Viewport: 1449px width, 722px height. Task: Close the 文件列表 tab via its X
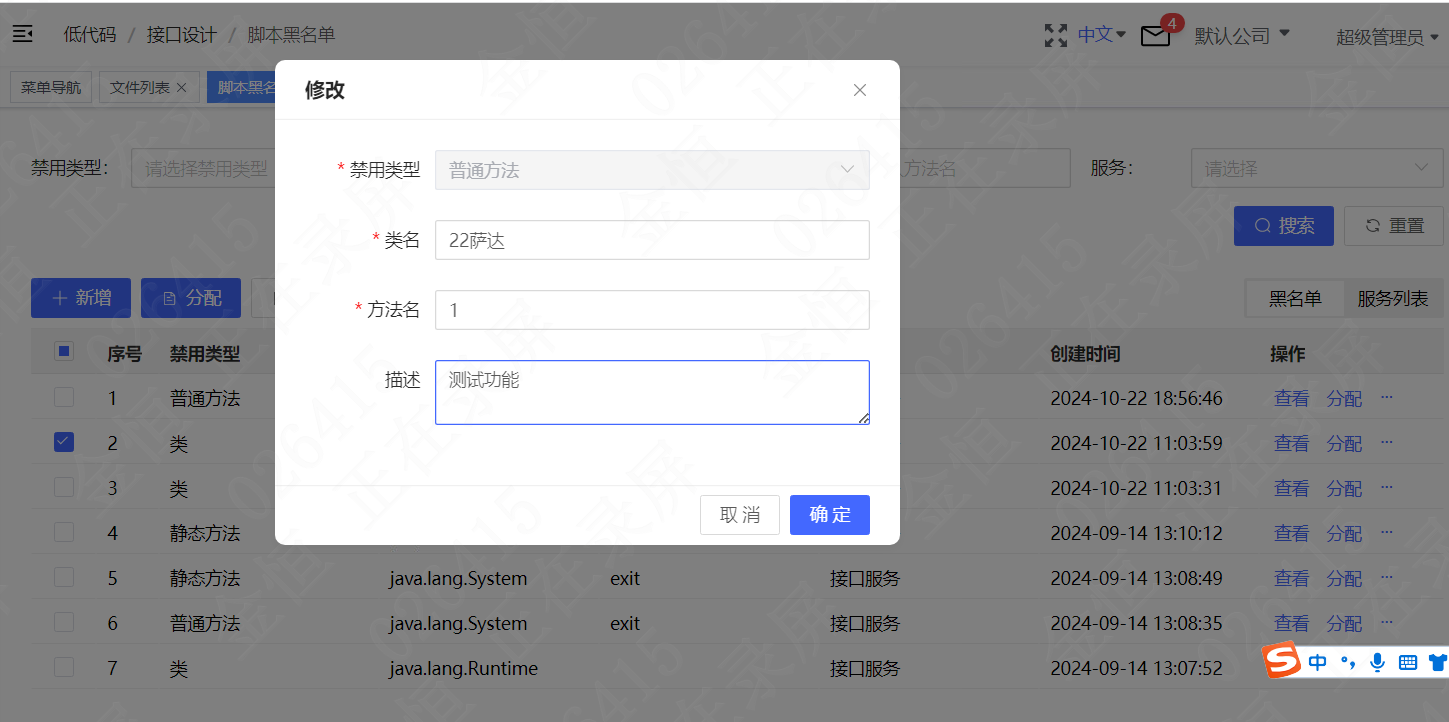[181, 88]
